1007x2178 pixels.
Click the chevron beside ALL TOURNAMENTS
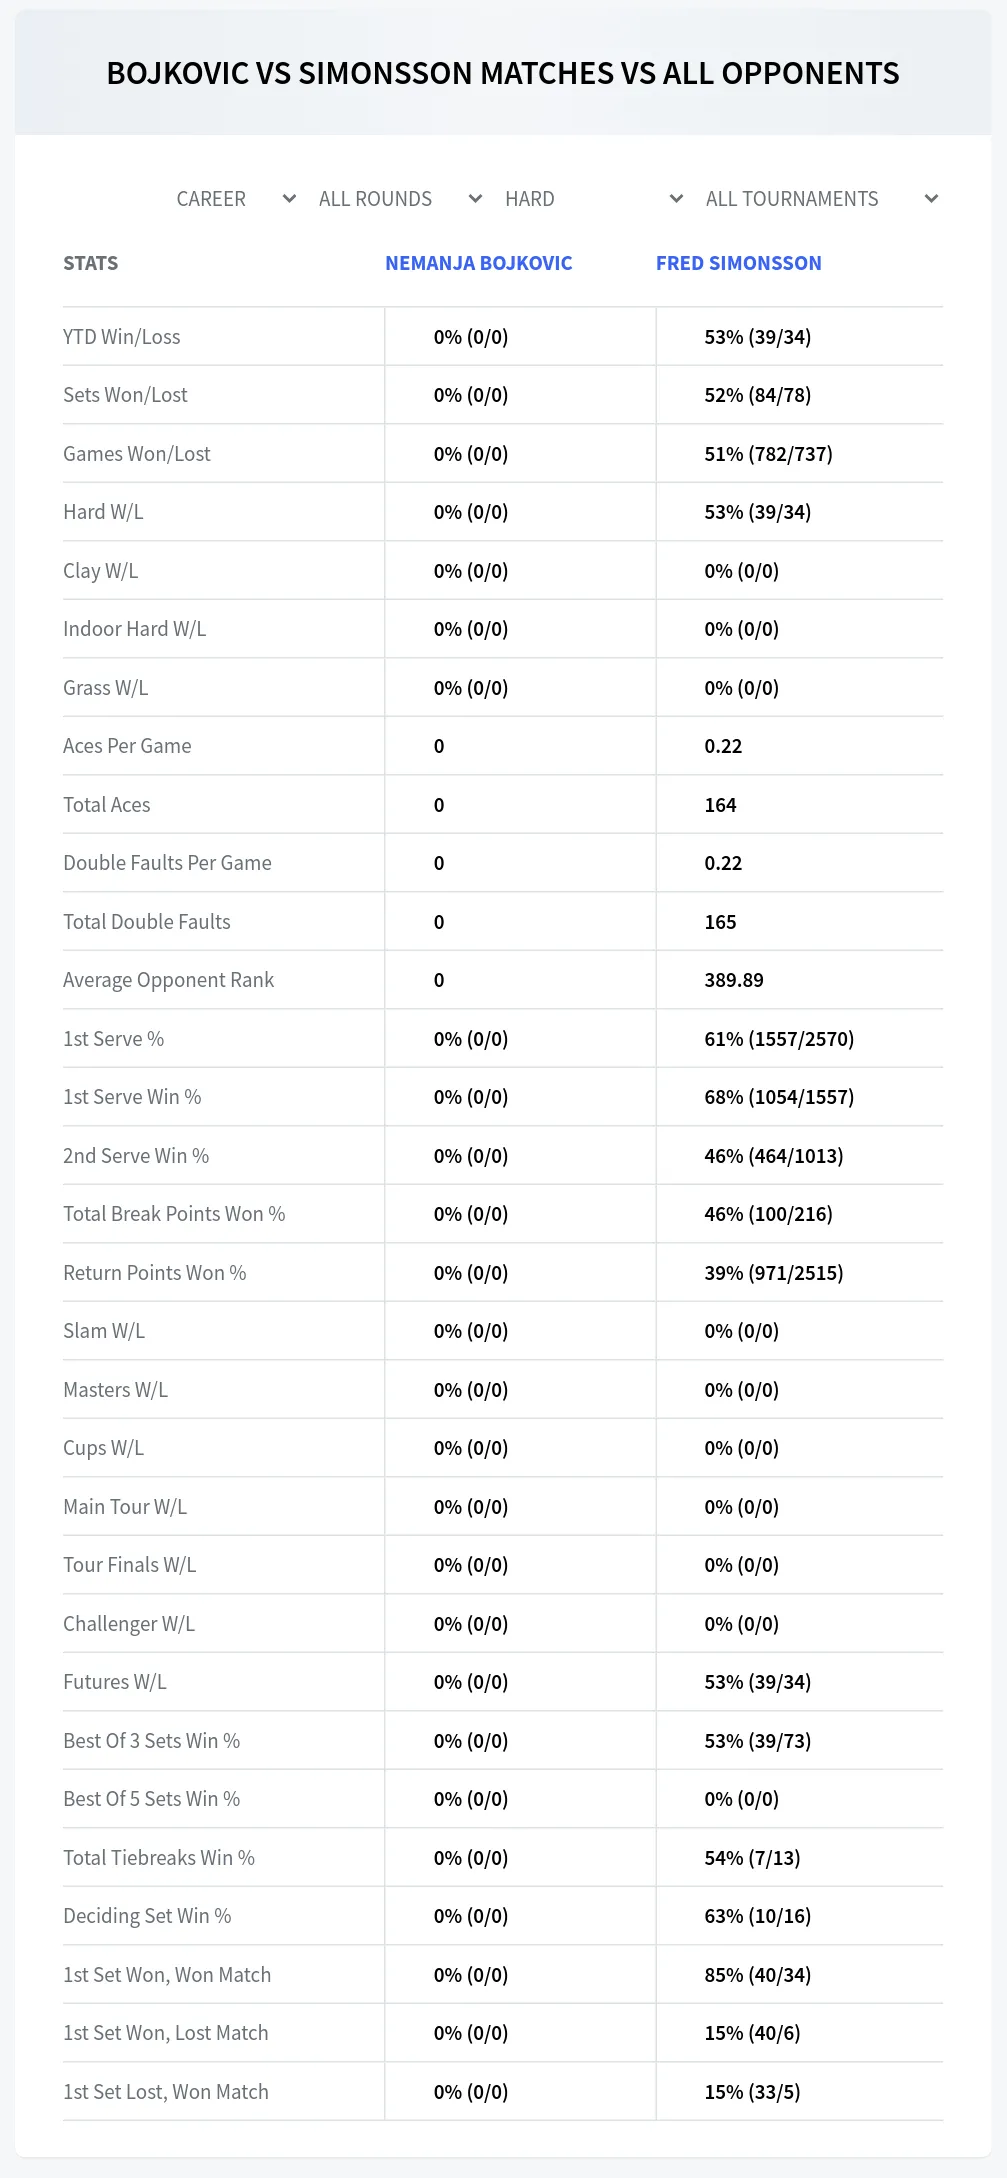click(931, 199)
